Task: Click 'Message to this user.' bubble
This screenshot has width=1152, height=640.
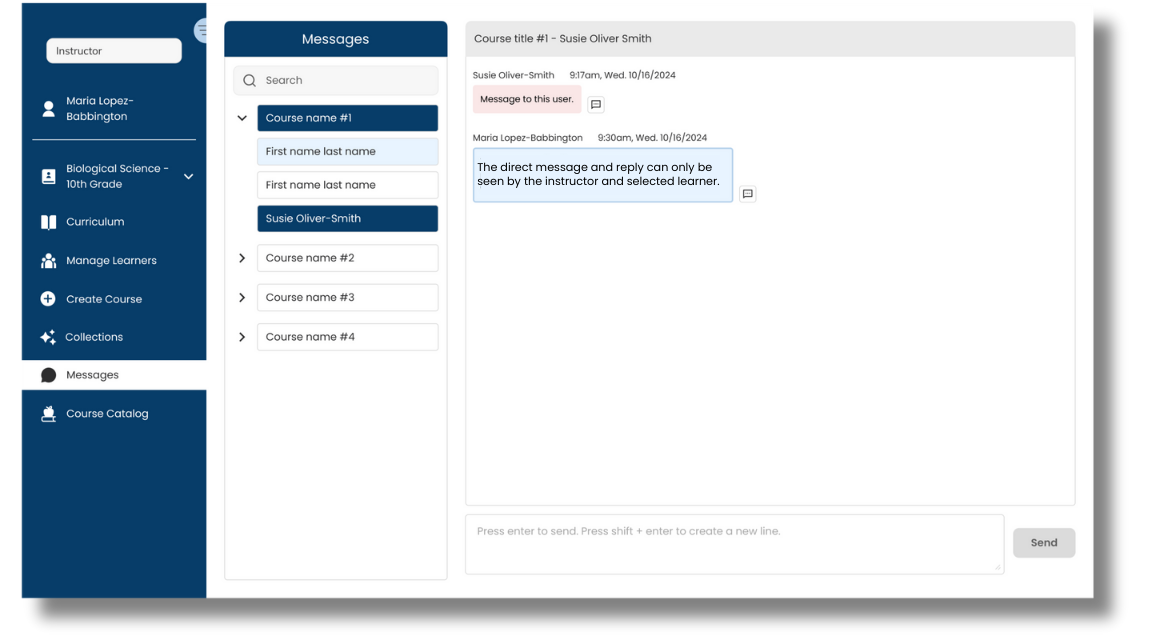Action: click(x=527, y=99)
